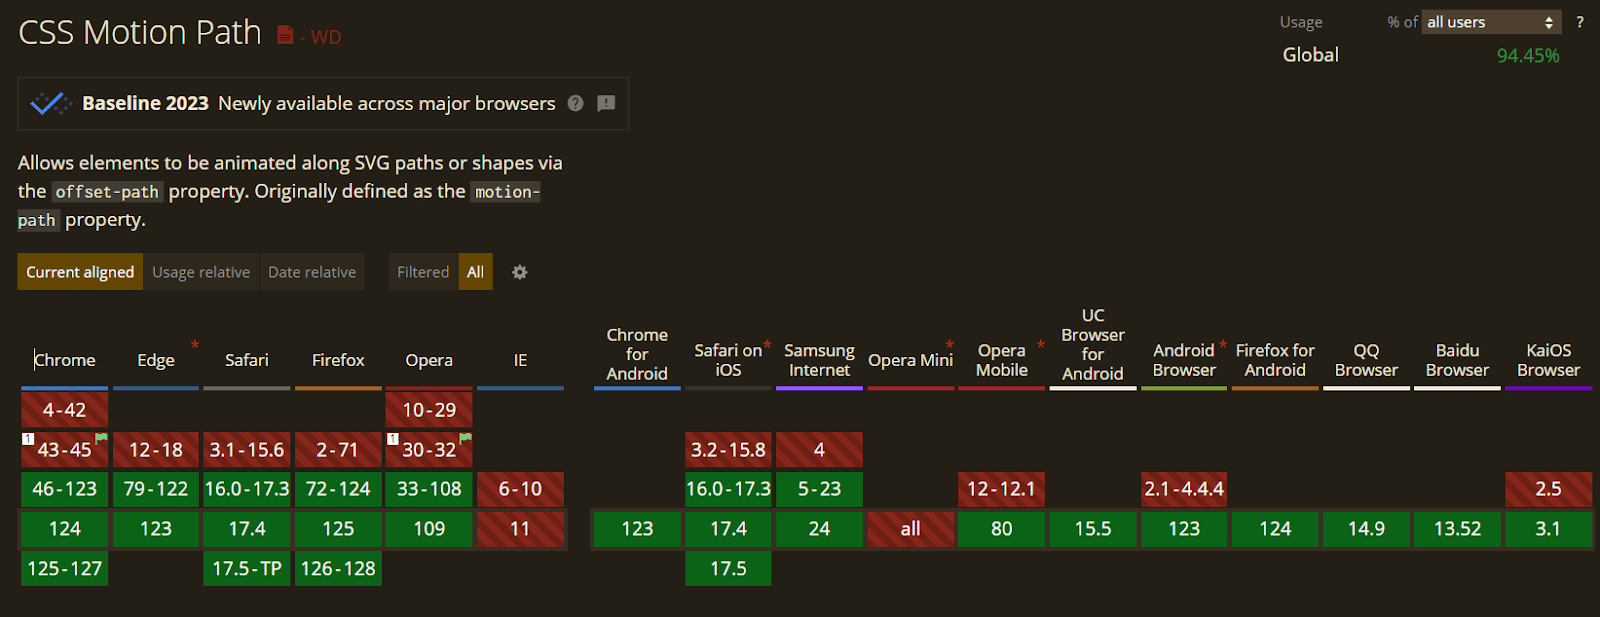Viewport: 1600px width, 617px height.
Task: Click the Global usage 94.45% value
Action: 1528,56
